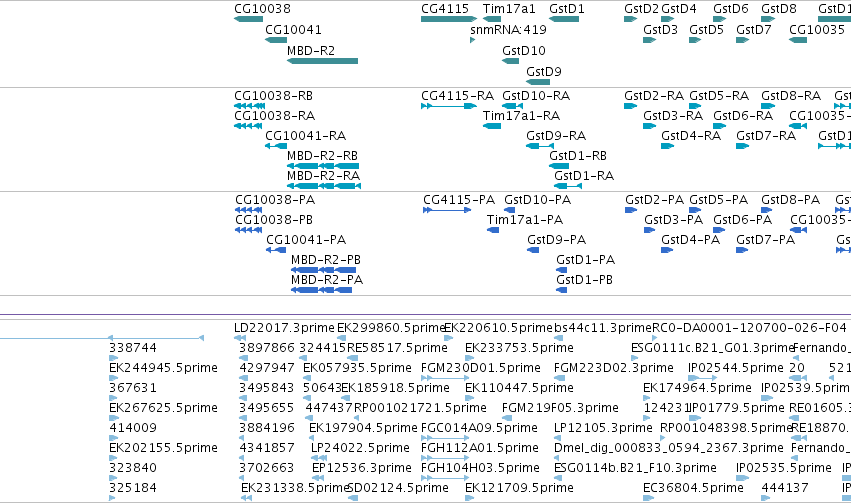Viewport: 851px width, 503px height.
Task: Click the MBD-R2 gene feature bar
Action: (322, 61)
